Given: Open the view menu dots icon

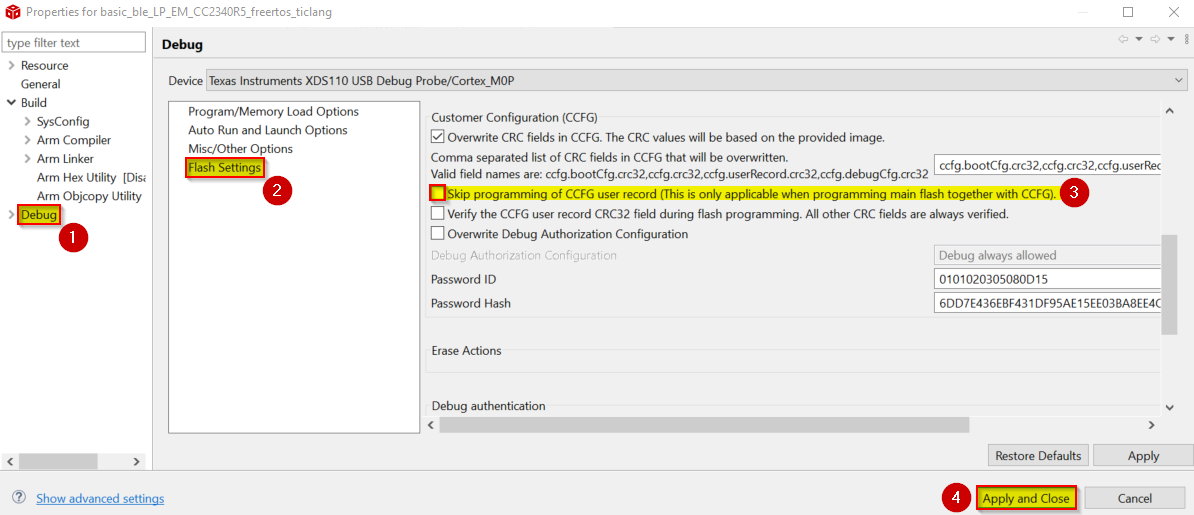Looking at the screenshot, I should 1186,39.
